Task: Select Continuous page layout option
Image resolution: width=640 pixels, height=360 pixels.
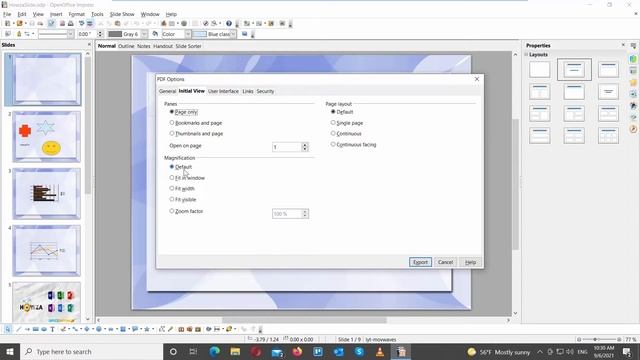Action: pyautogui.click(x=346, y=133)
